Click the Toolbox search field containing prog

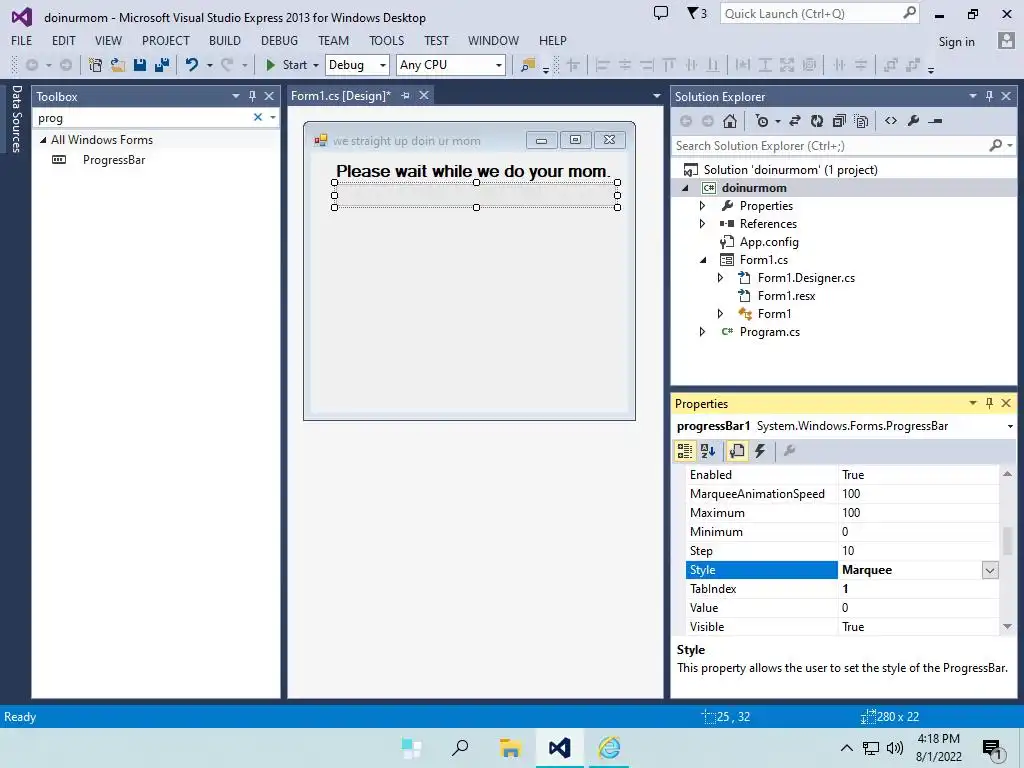click(142, 118)
